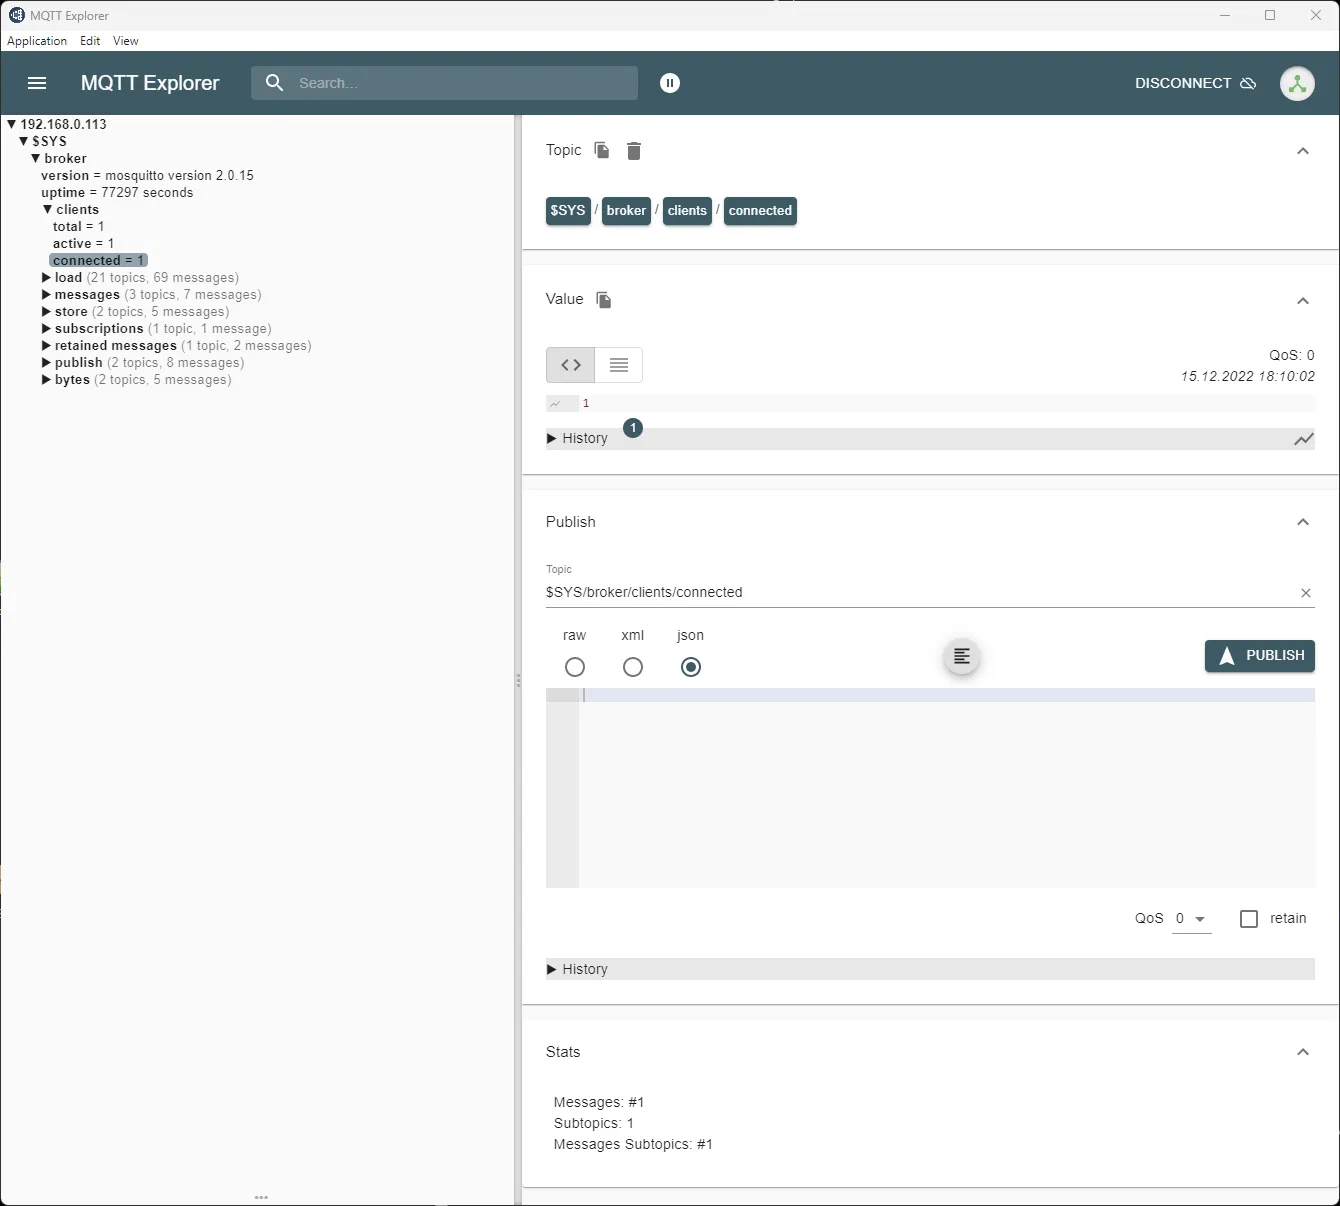Delete topic with trash icon
Viewport: 1340px width, 1206px height.
pos(634,151)
